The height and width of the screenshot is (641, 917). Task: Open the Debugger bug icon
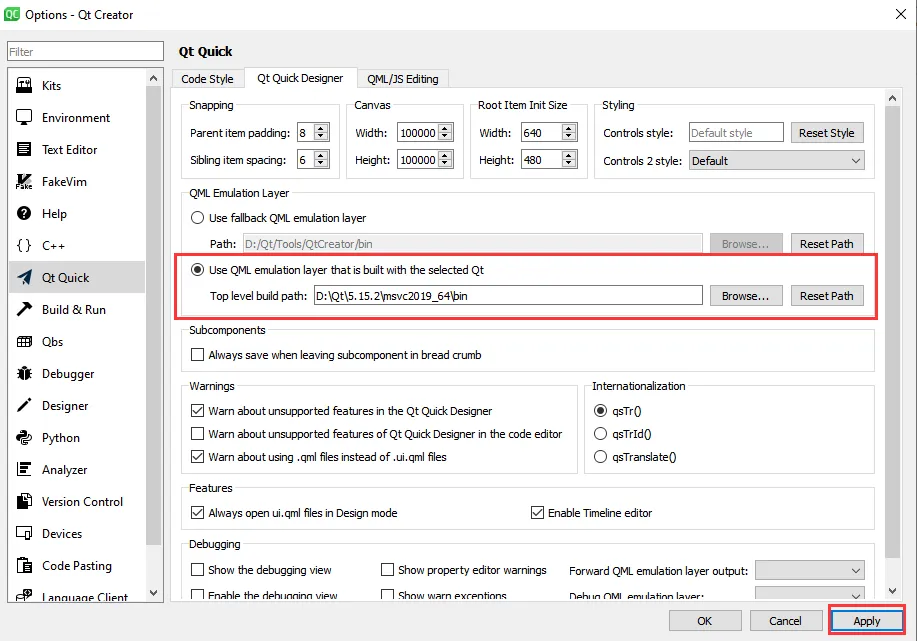point(24,373)
